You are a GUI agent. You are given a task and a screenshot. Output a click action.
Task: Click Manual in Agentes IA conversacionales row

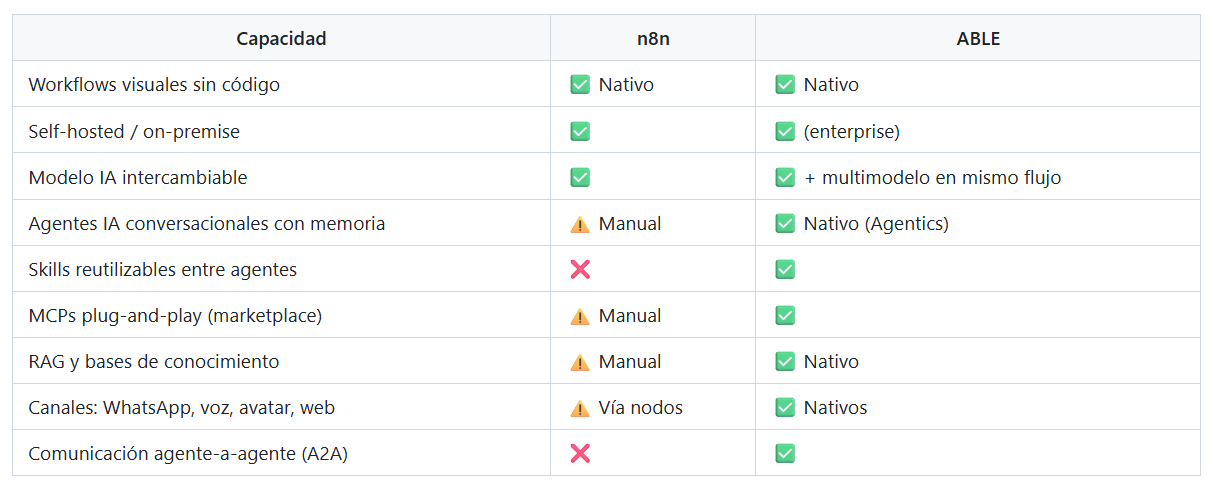pyautogui.click(x=630, y=223)
